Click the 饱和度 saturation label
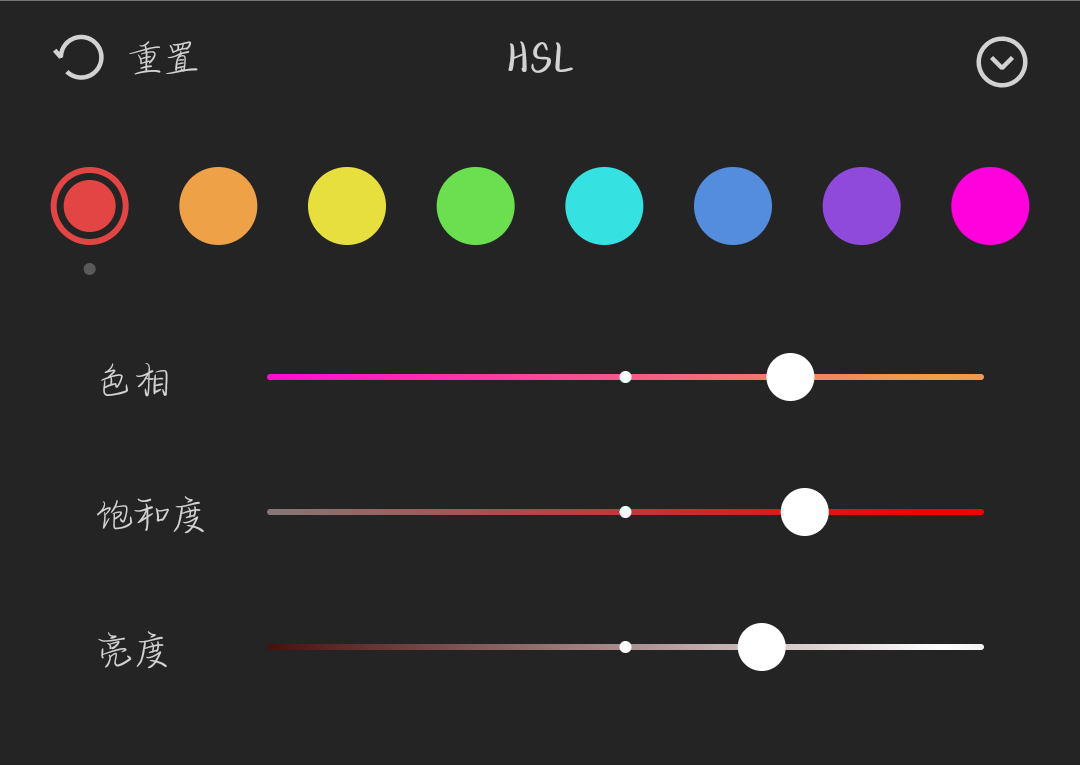Viewport: 1080px width, 765px height. pos(151,516)
